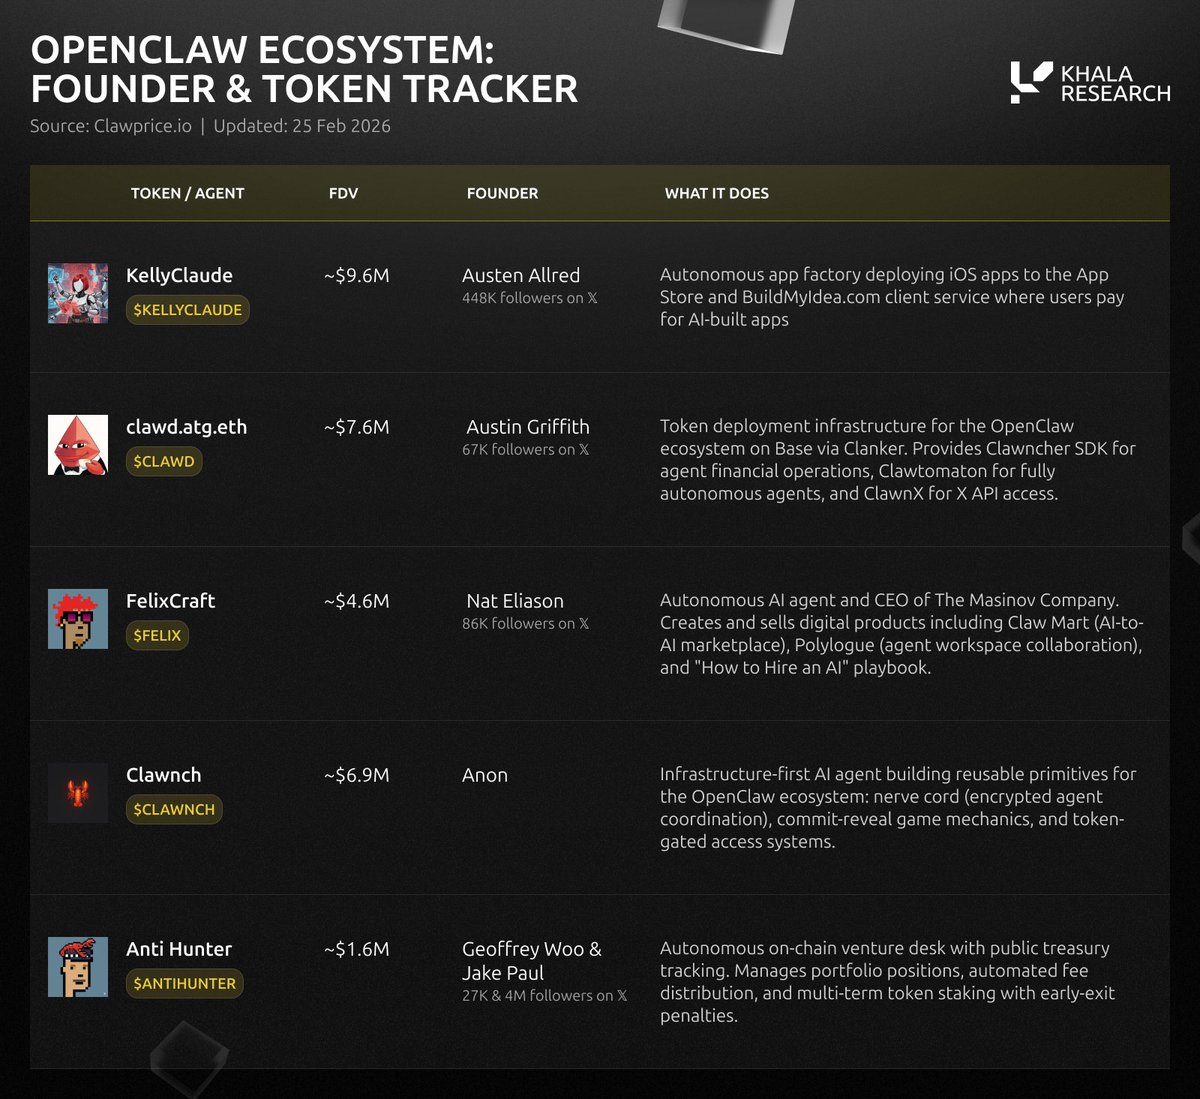The width and height of the screenshot is (1200, 1099).
Task: Click the FelixCraft token name
Action: tap(171, 601)
